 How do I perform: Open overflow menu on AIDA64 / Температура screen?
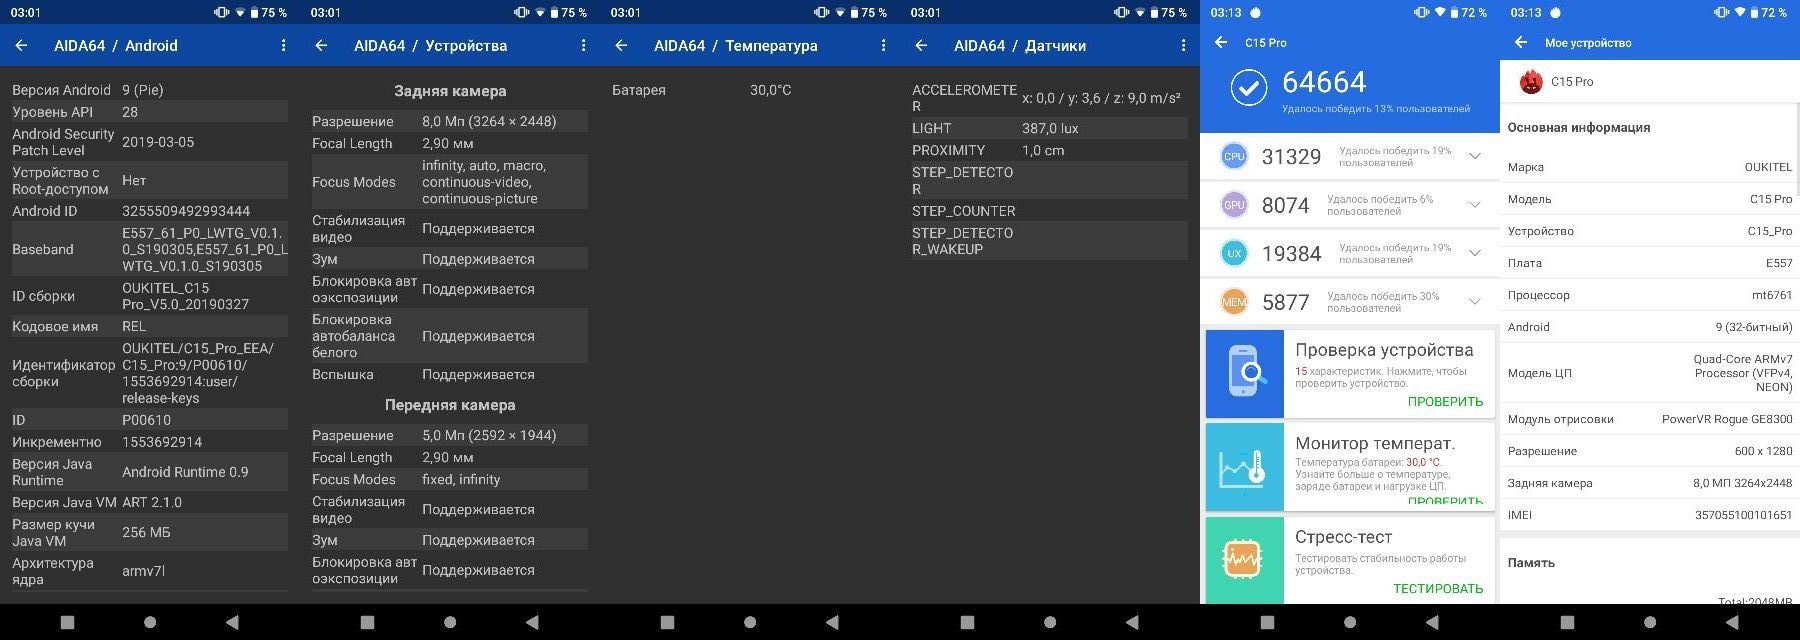pos(883,45)
